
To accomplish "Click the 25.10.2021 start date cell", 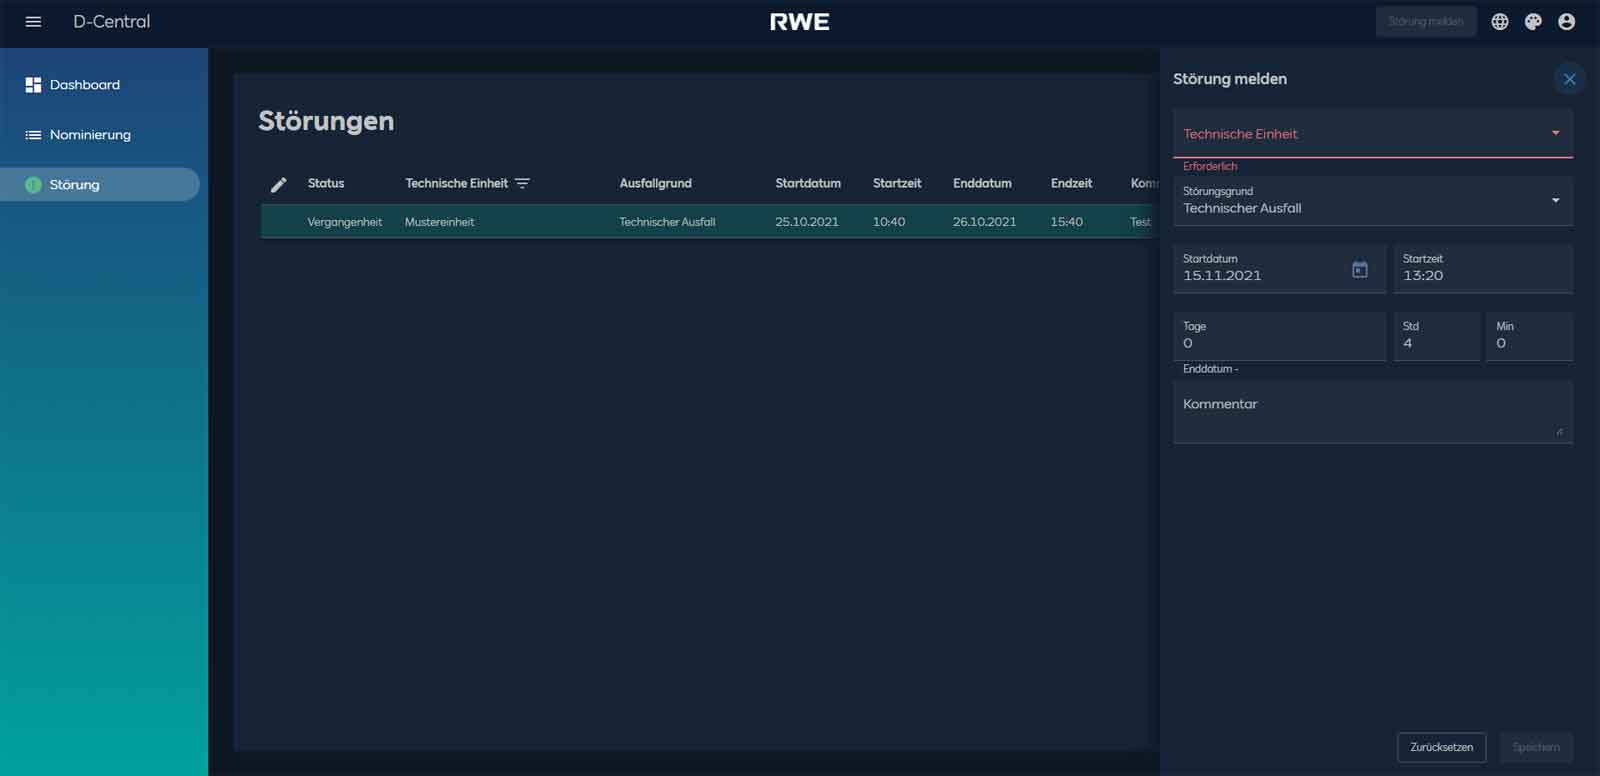I will pos(807,222).
